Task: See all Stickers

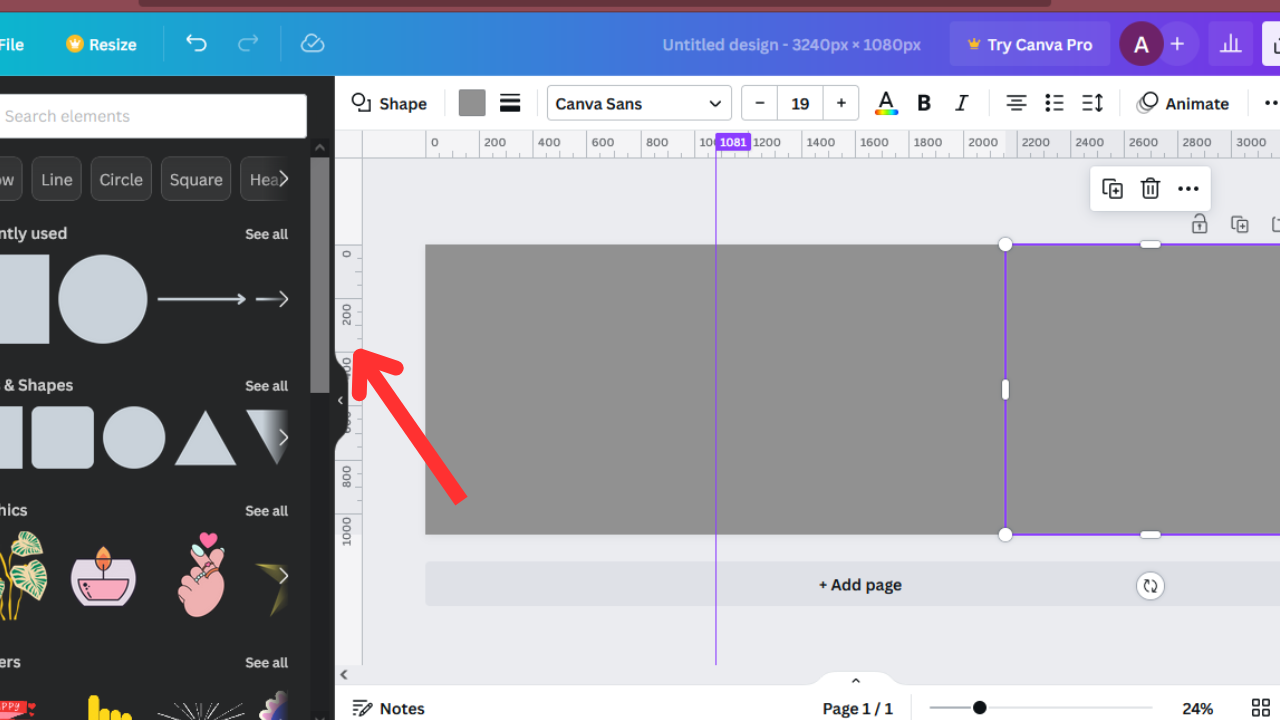Action: [x=266, y=663]
